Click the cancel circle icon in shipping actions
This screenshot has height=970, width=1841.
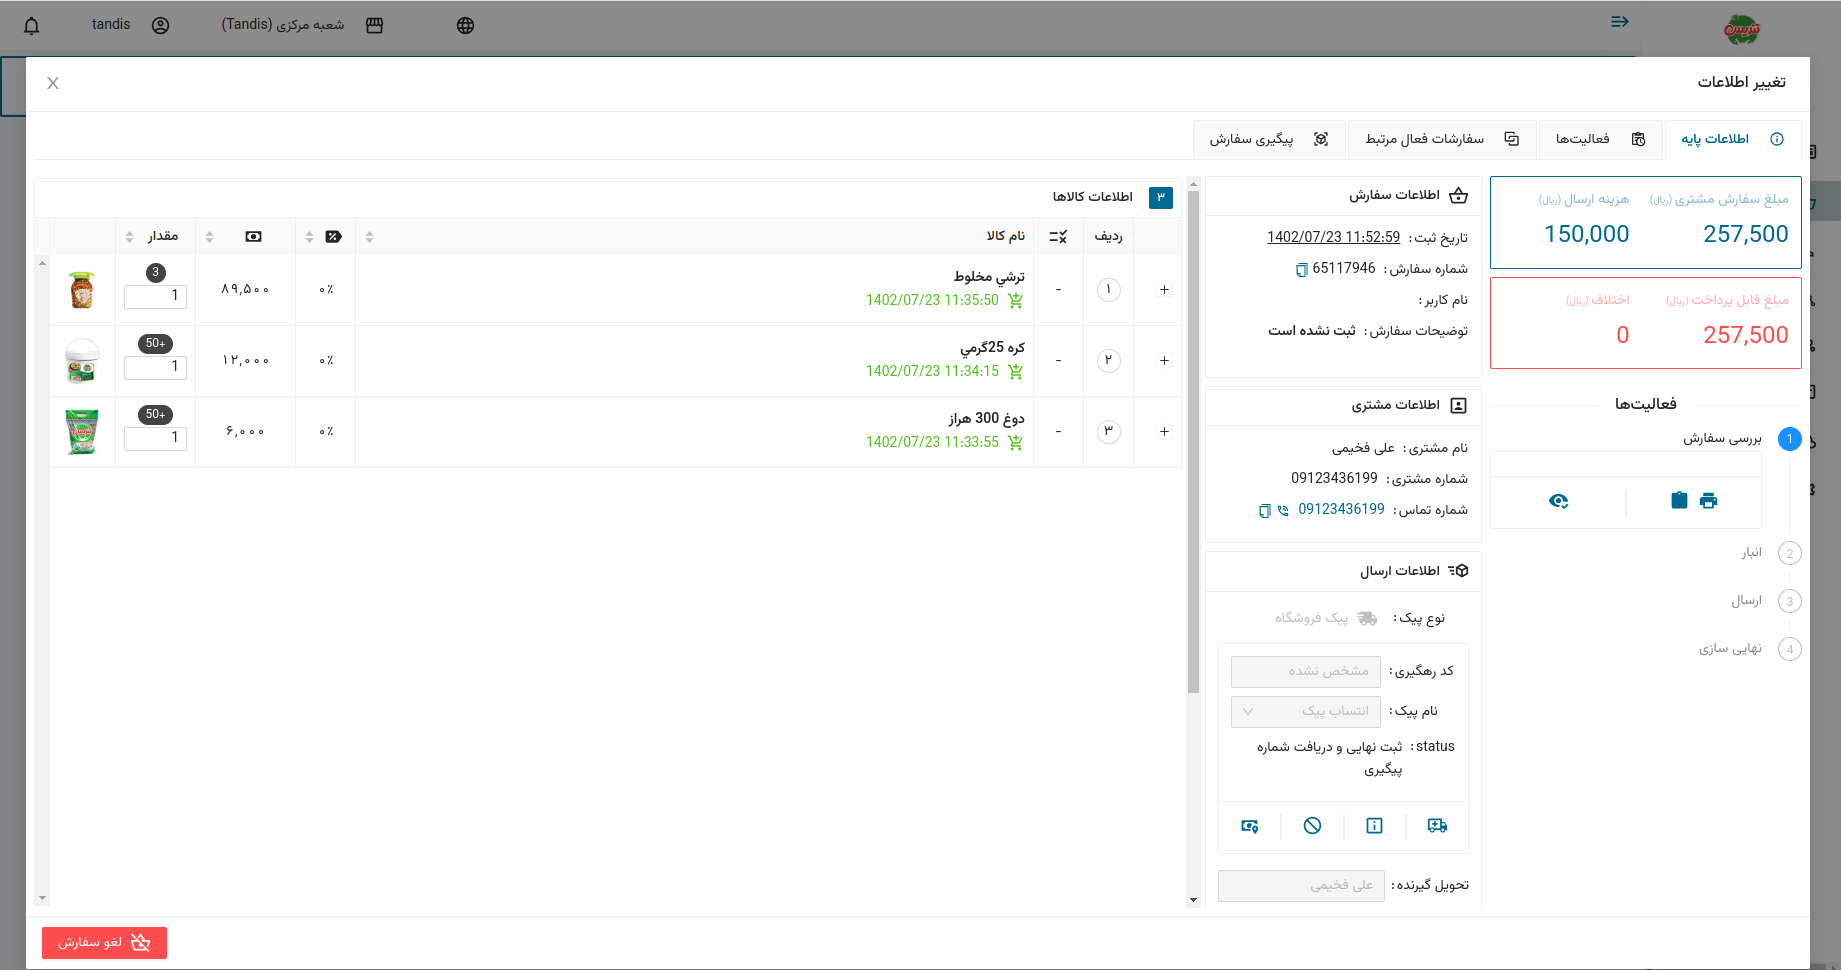(1312, 826)
